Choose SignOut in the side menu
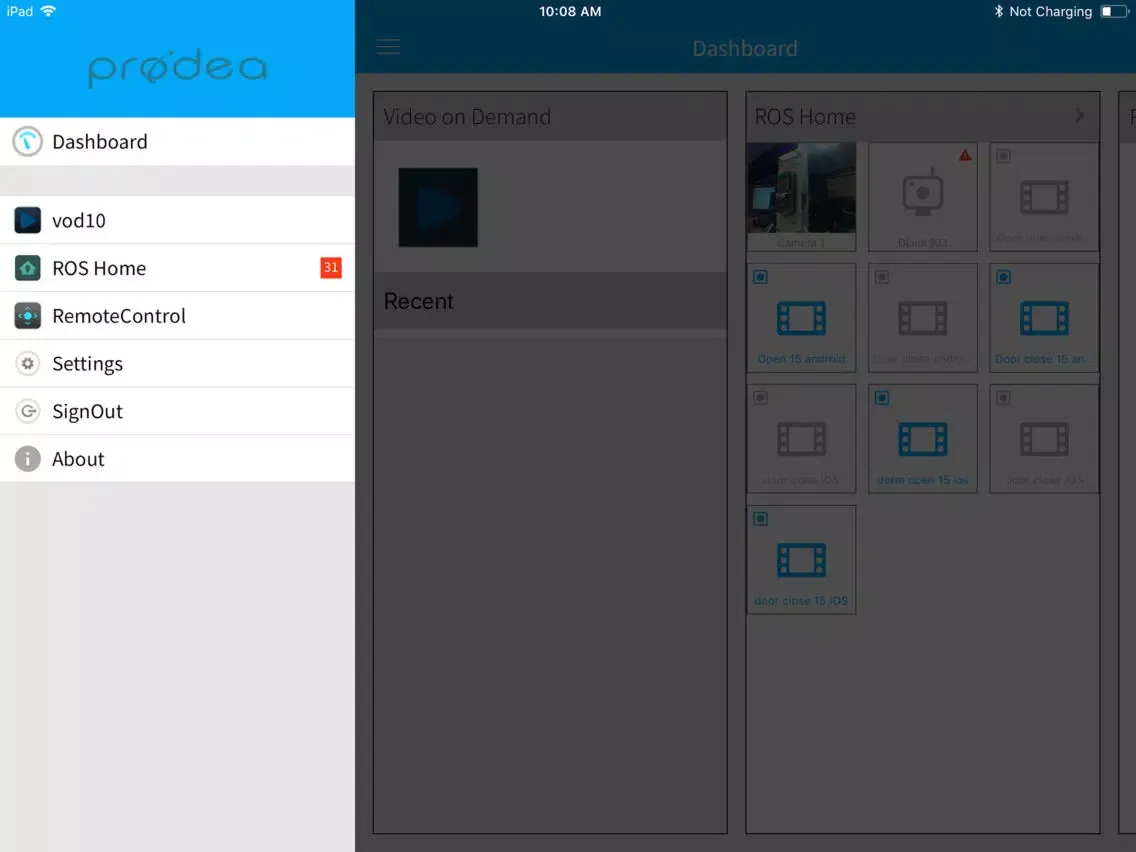The image size is (1136, 852). pos(178,412)
